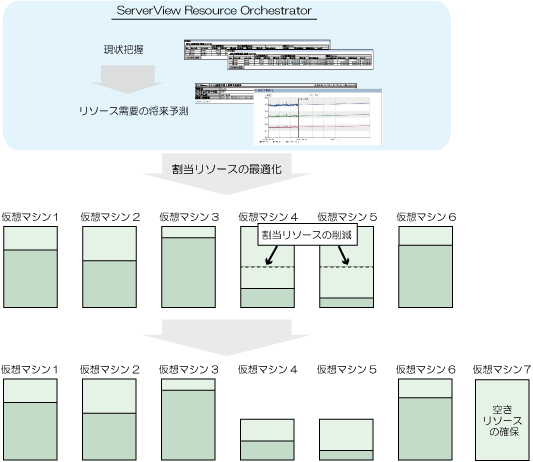533x462 pixels.
Task: Click the top row 仮想マシン５ label
Action: coord(347,217)
